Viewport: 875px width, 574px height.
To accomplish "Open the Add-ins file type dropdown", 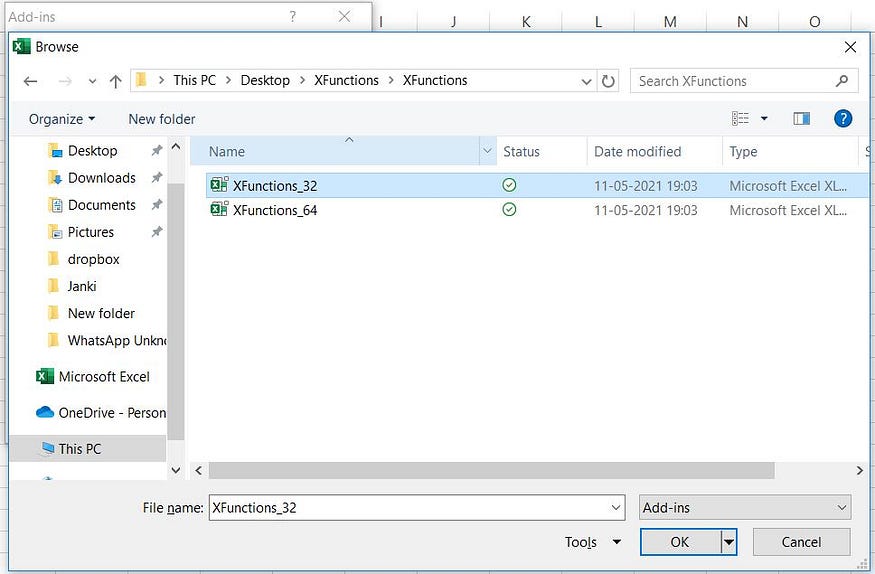I will pos(745,508).
